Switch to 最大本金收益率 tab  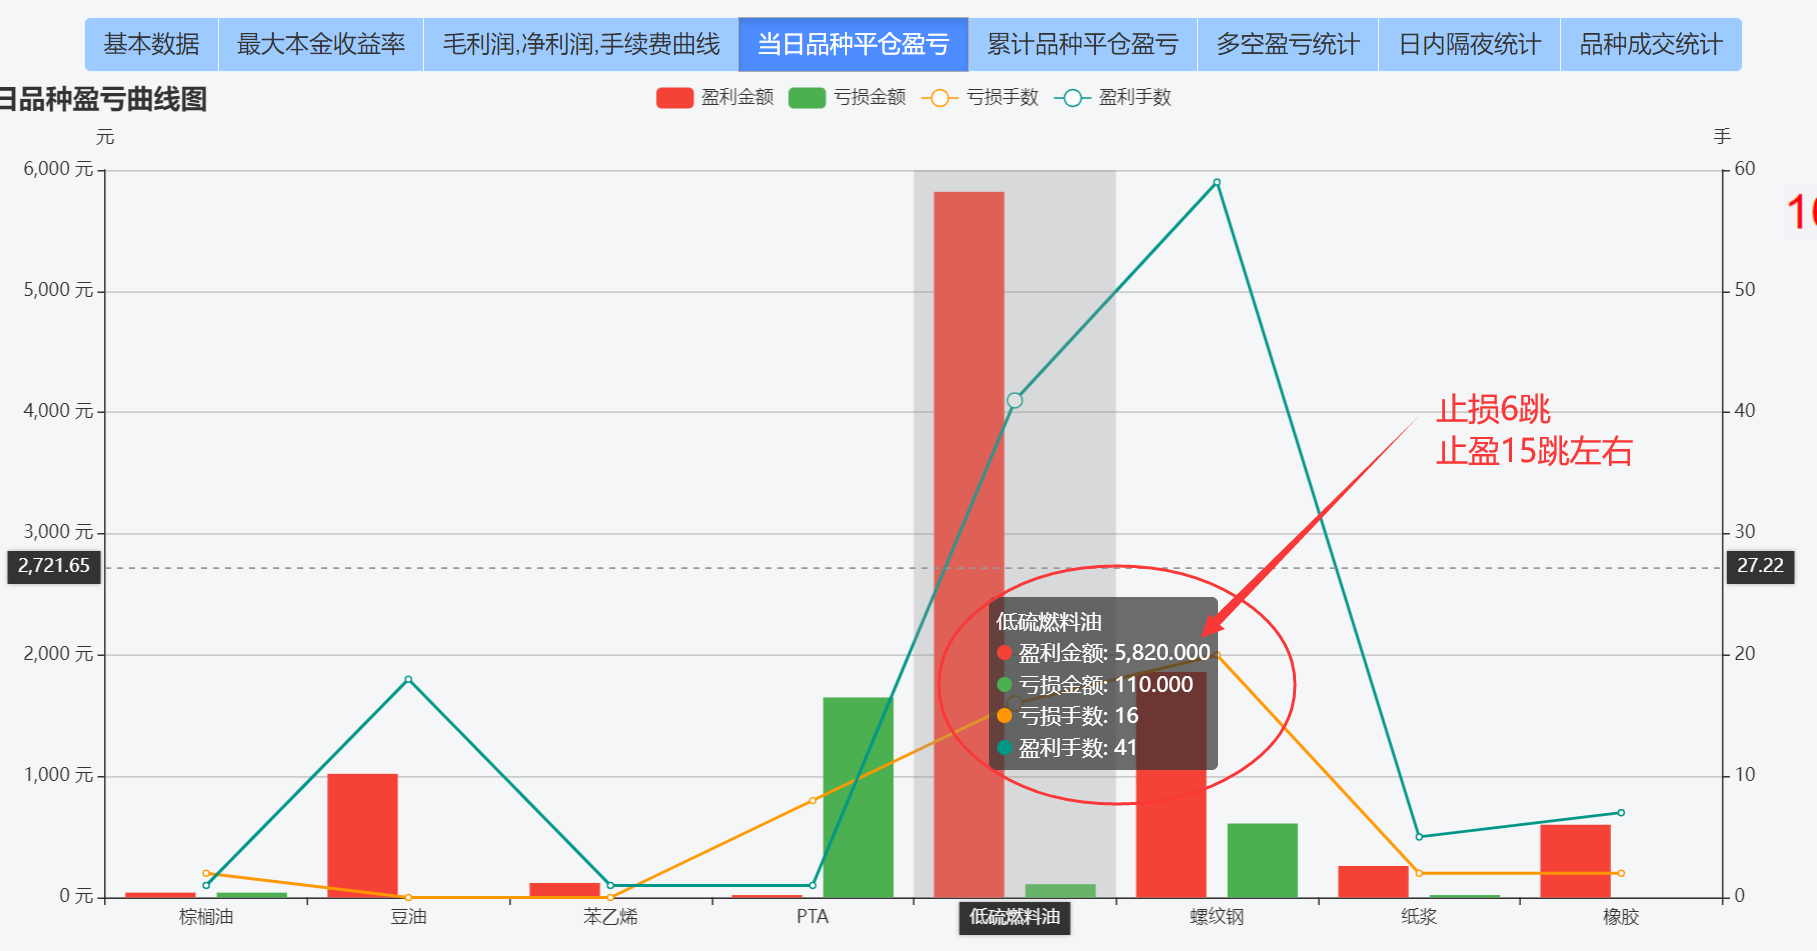pyautogui.click(x=320, y=45)
